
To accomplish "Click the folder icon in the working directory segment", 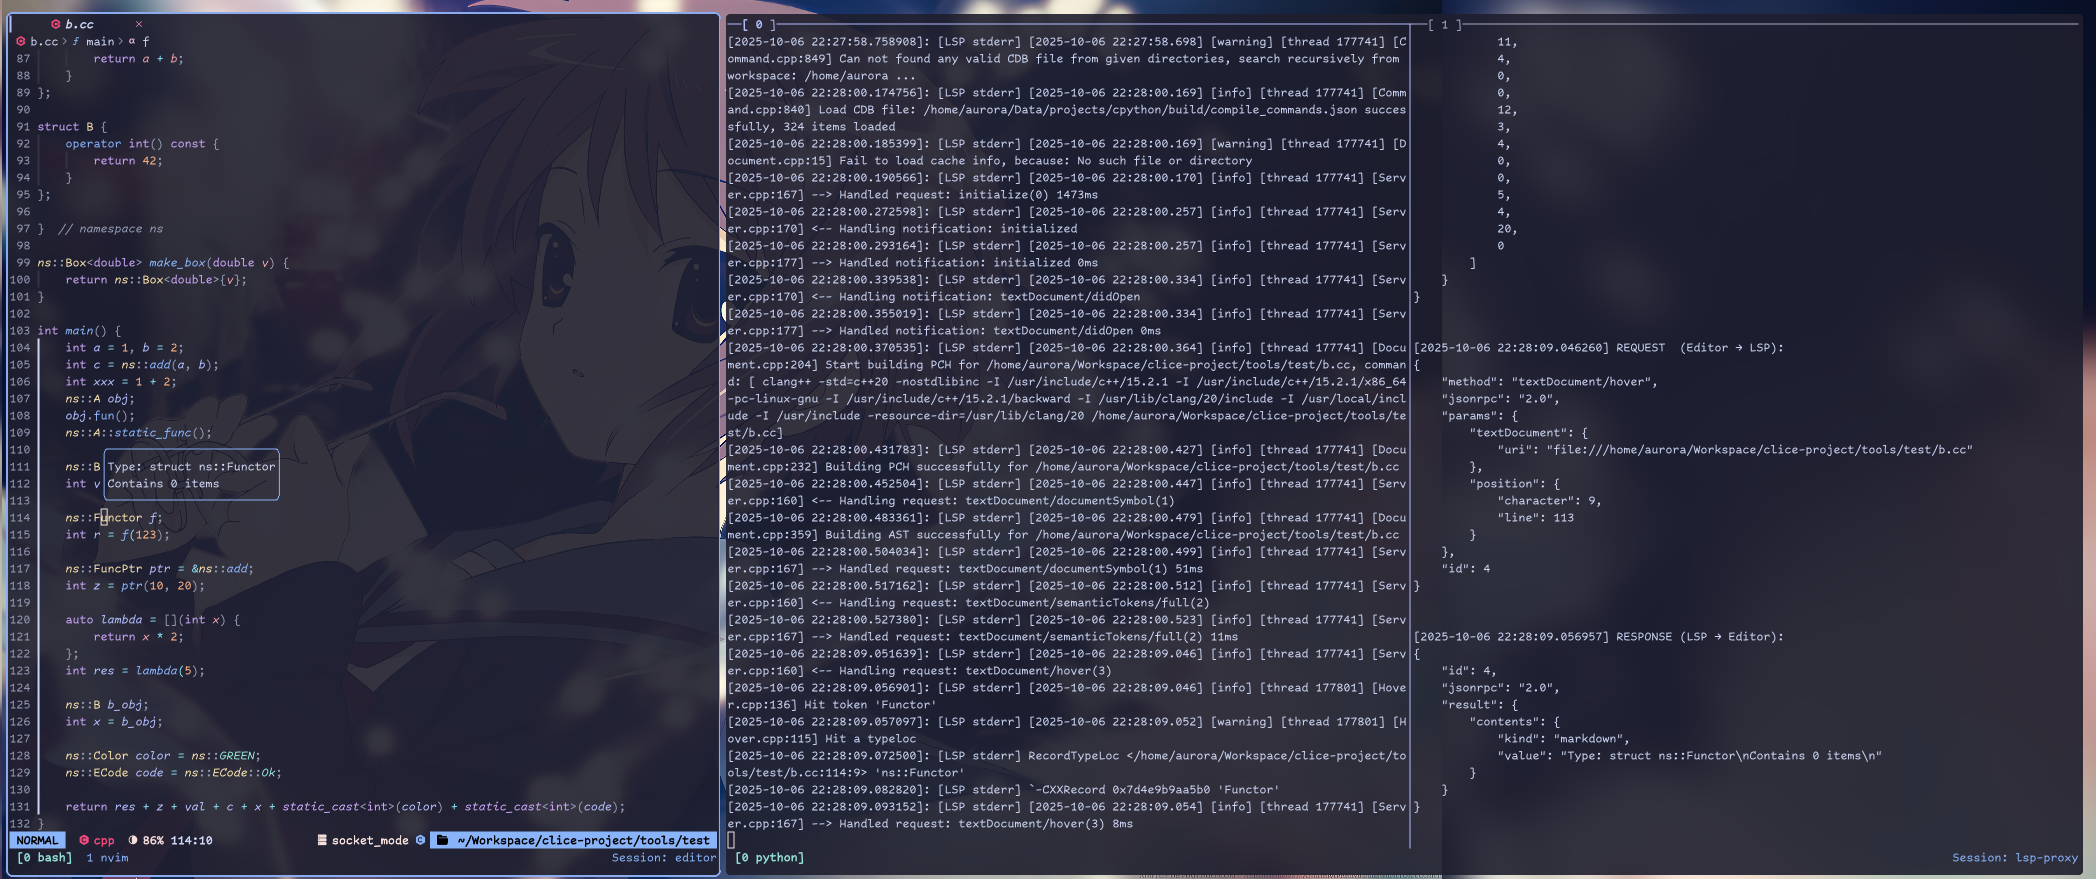I will [442, 841].
